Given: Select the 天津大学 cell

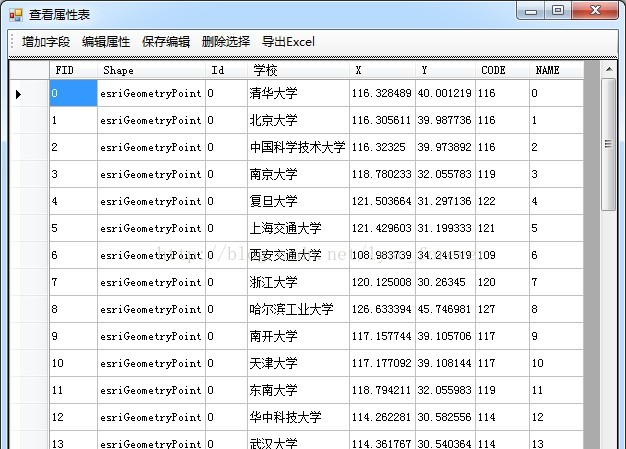Looking at the screenshot, I should [298, 363].
